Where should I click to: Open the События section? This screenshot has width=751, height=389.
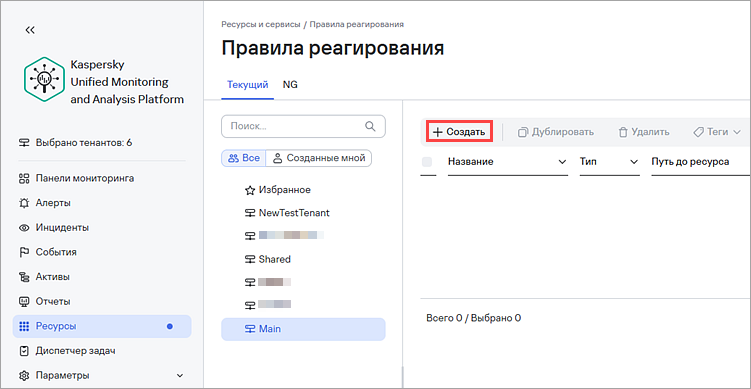click(x=56, y=252)
